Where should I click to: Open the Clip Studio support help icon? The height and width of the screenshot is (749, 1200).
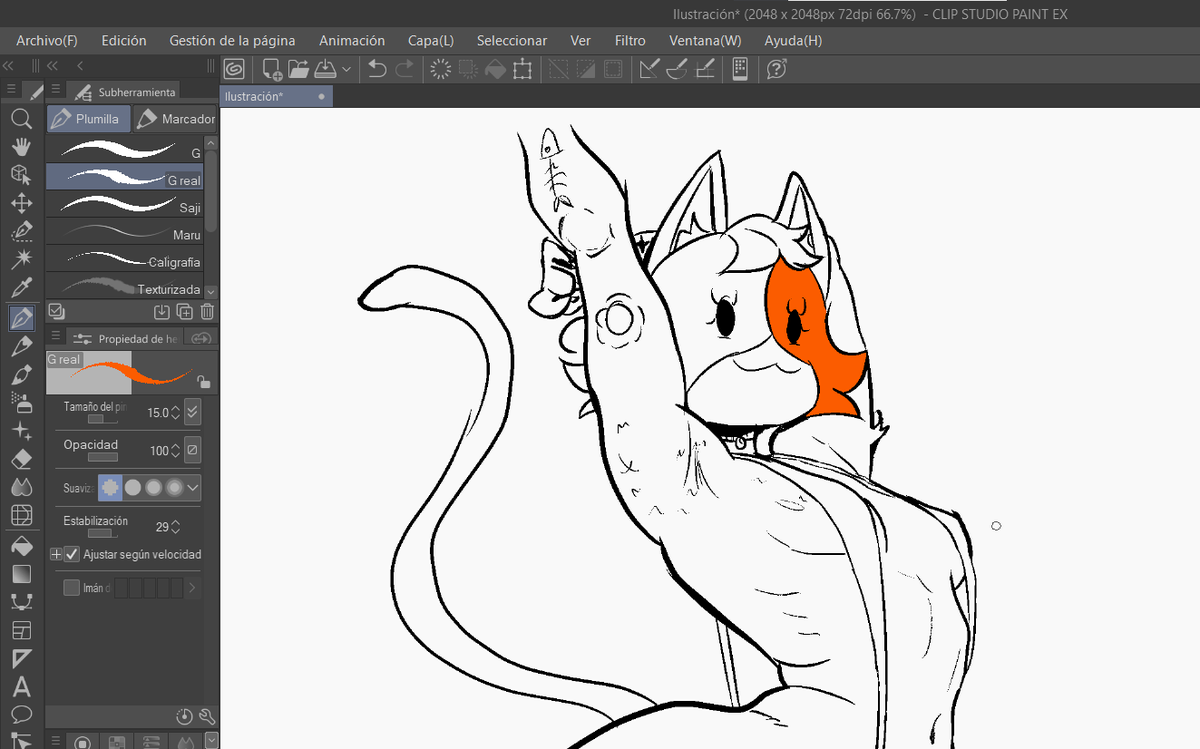(777, 69)
